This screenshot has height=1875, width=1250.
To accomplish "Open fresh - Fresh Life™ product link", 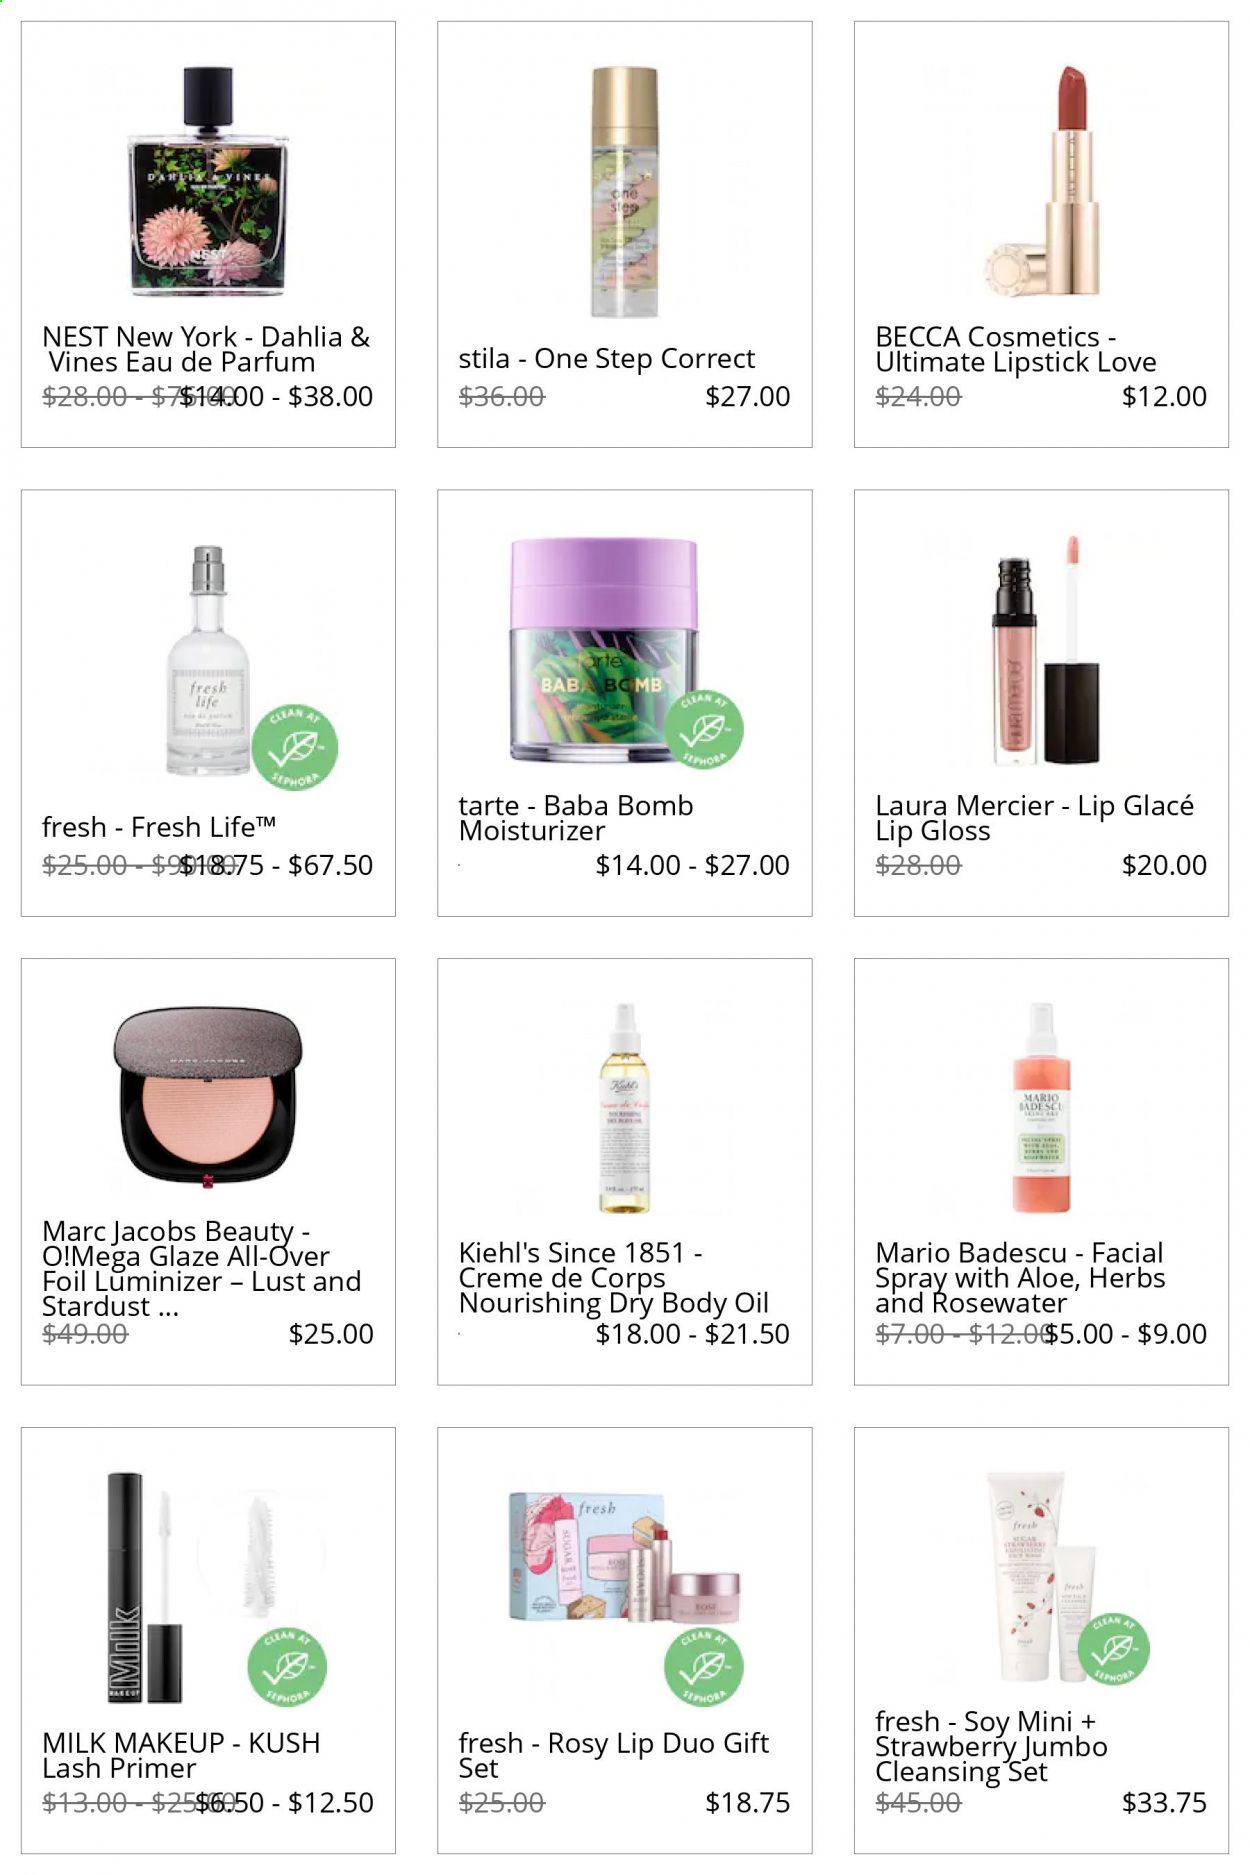I will click(x=159, y=827).
